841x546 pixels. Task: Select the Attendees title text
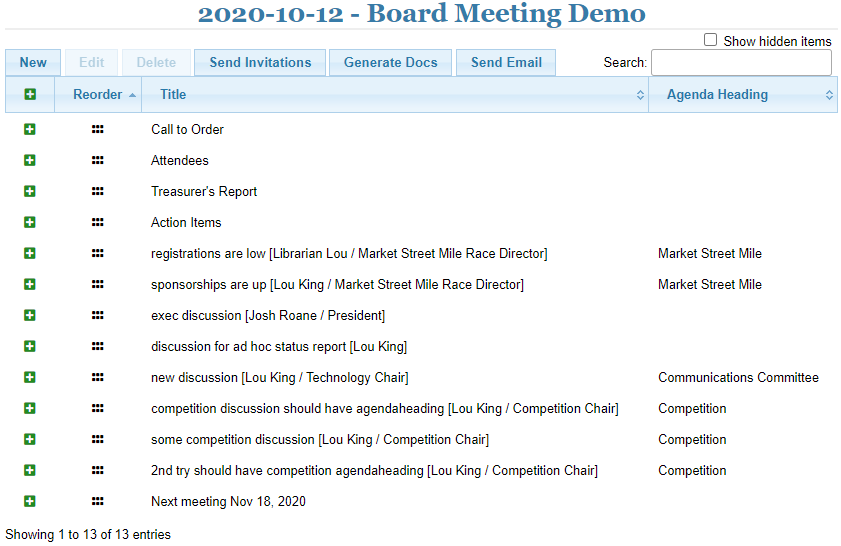(x=180, y=160)
